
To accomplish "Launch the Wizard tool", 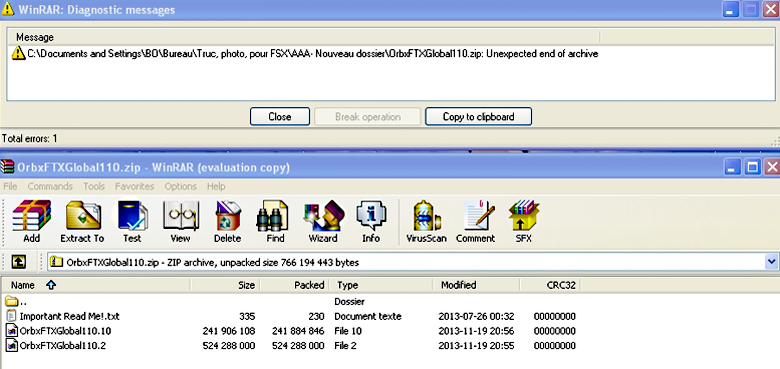I will 323,222.
